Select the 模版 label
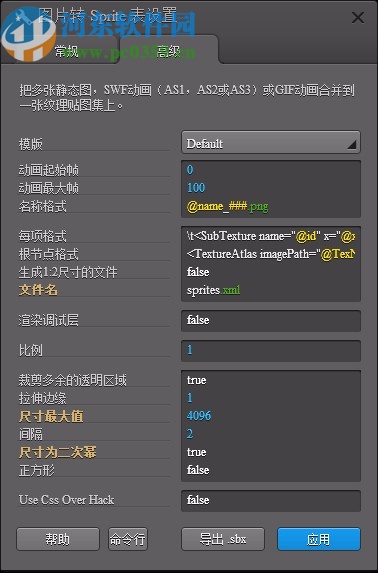Viewport: 378px width, 573px height. 31,144
